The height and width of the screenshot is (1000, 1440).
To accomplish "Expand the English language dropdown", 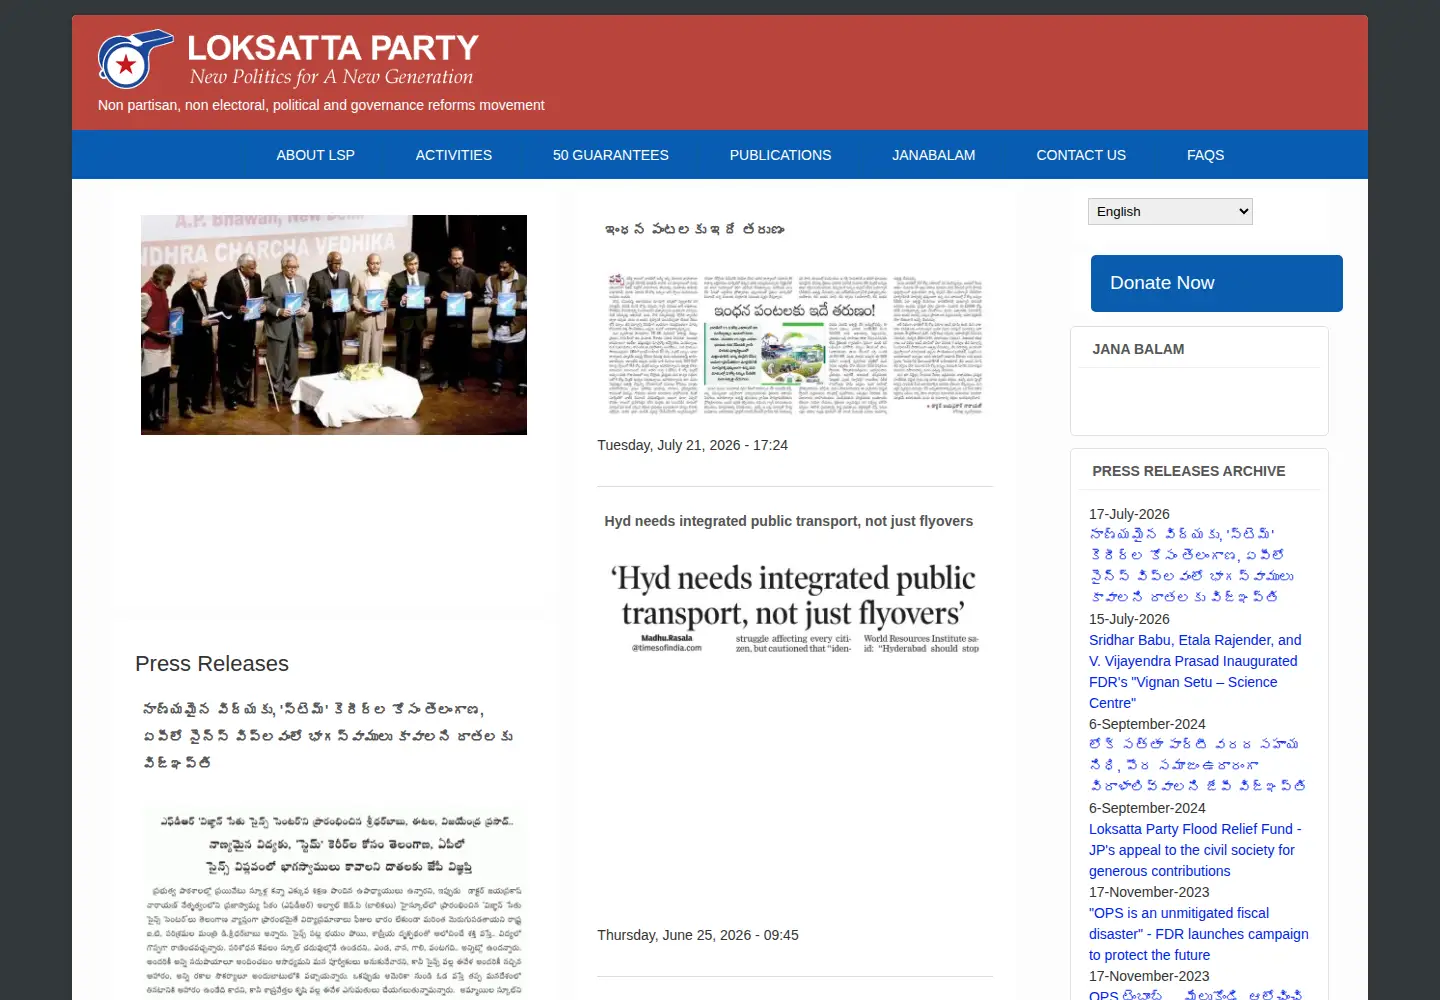I will coord(1170,211).
